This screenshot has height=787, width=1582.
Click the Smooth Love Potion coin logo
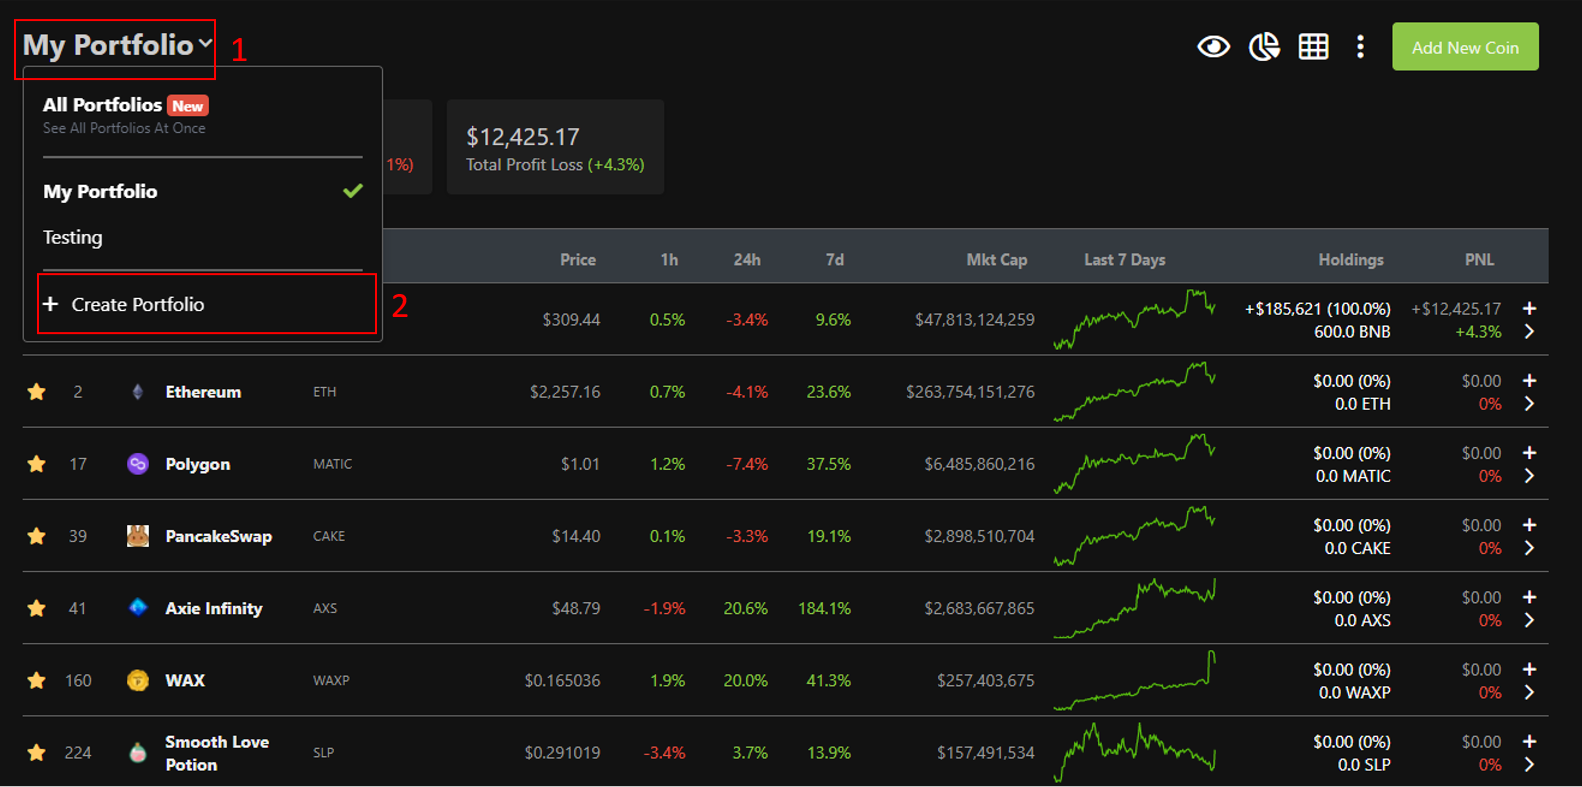(138, 752)
